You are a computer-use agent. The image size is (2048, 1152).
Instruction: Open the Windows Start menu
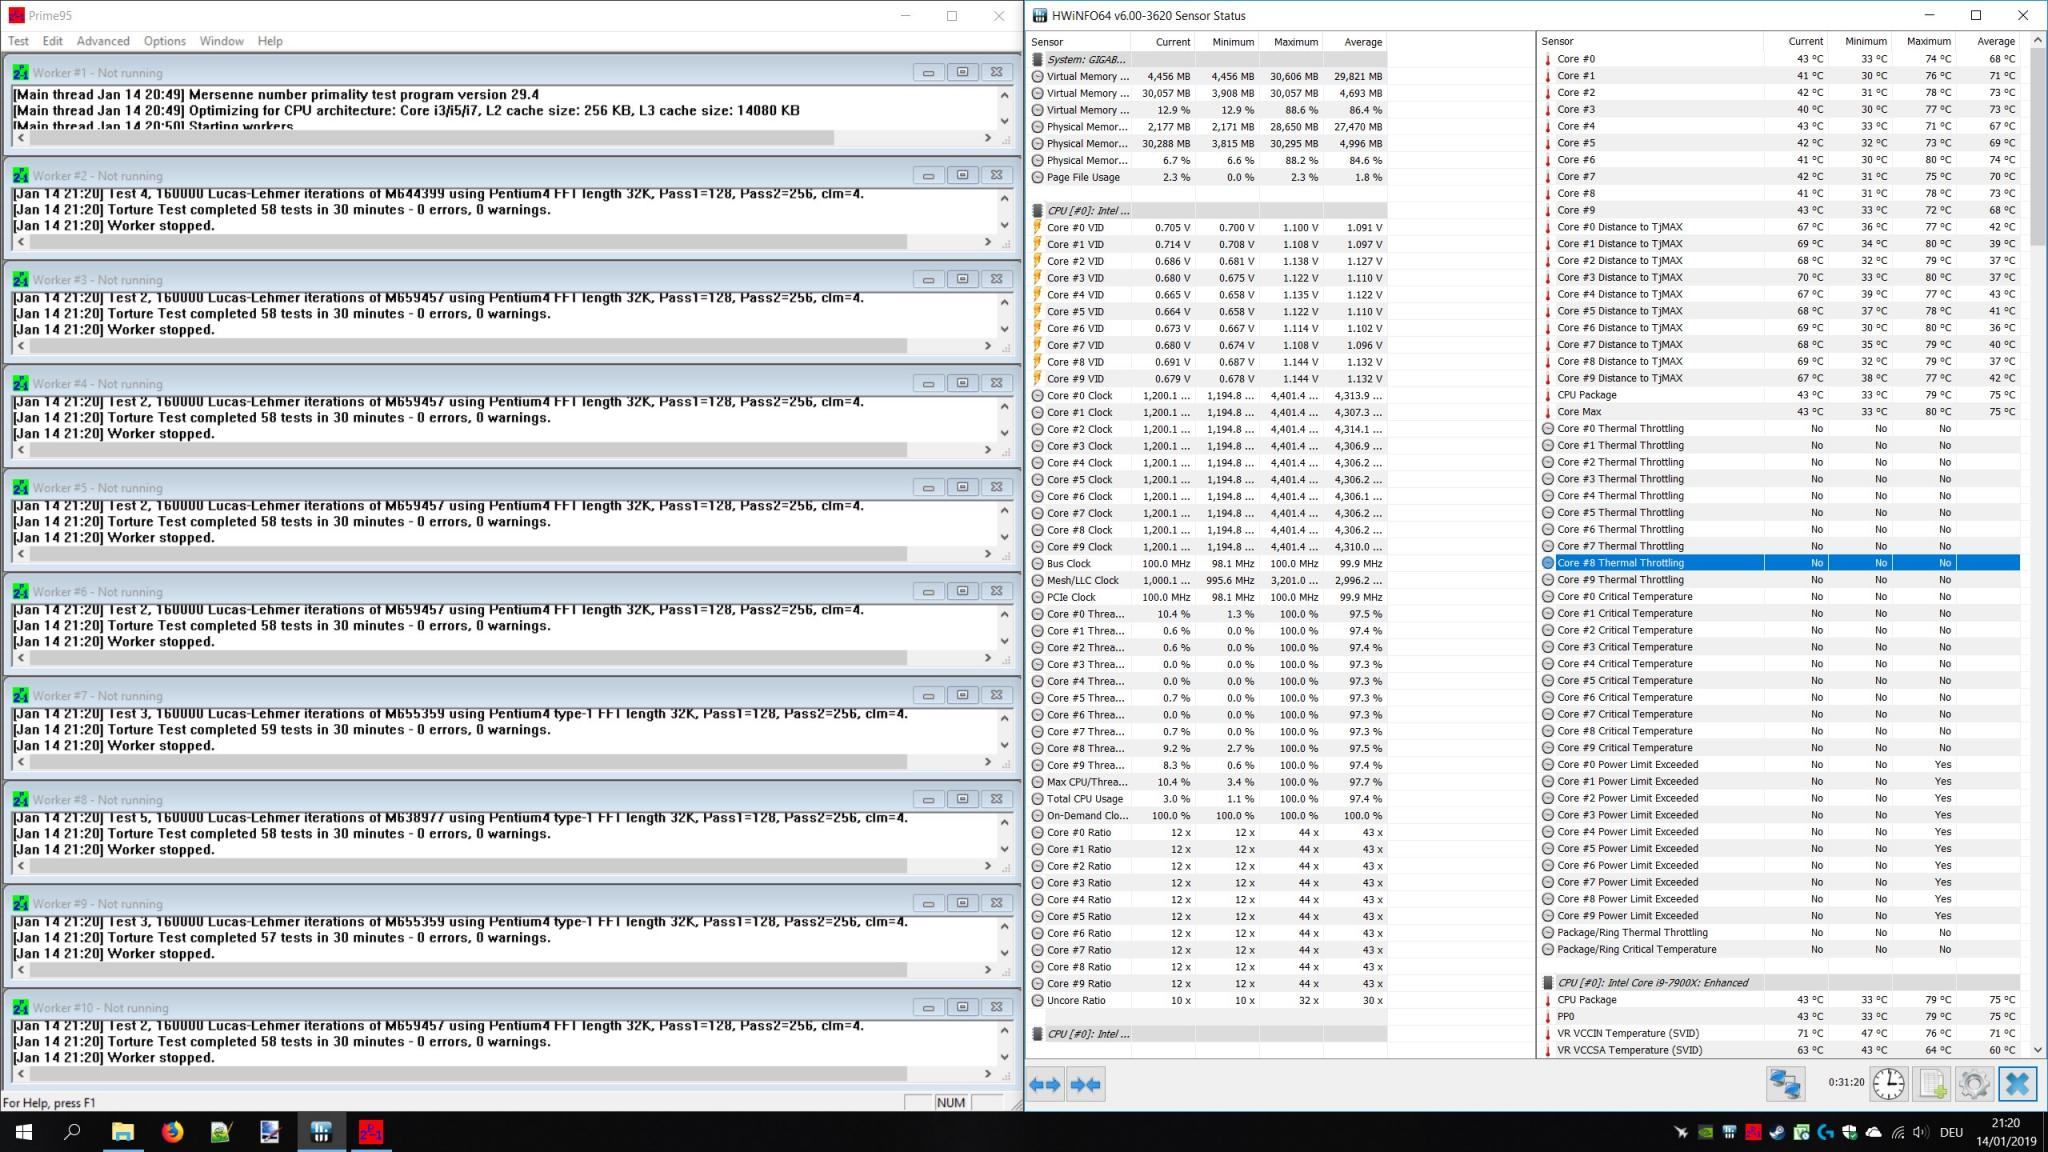click(x=24, y=1132)
